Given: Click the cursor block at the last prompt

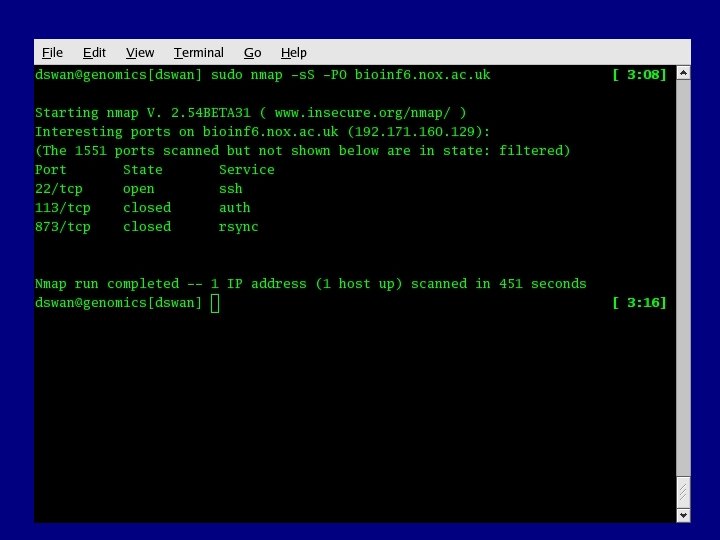Looking at the screenshot, I should (x=215, y=304).
